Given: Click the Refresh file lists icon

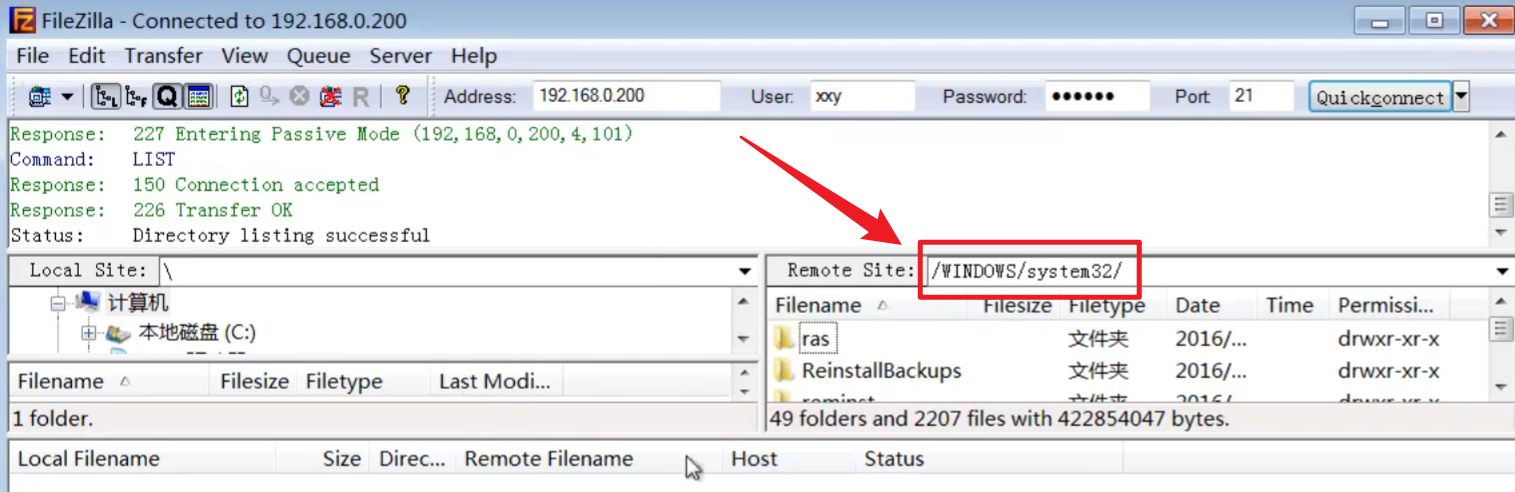Looking at the screenshot, I should point(239,97).
